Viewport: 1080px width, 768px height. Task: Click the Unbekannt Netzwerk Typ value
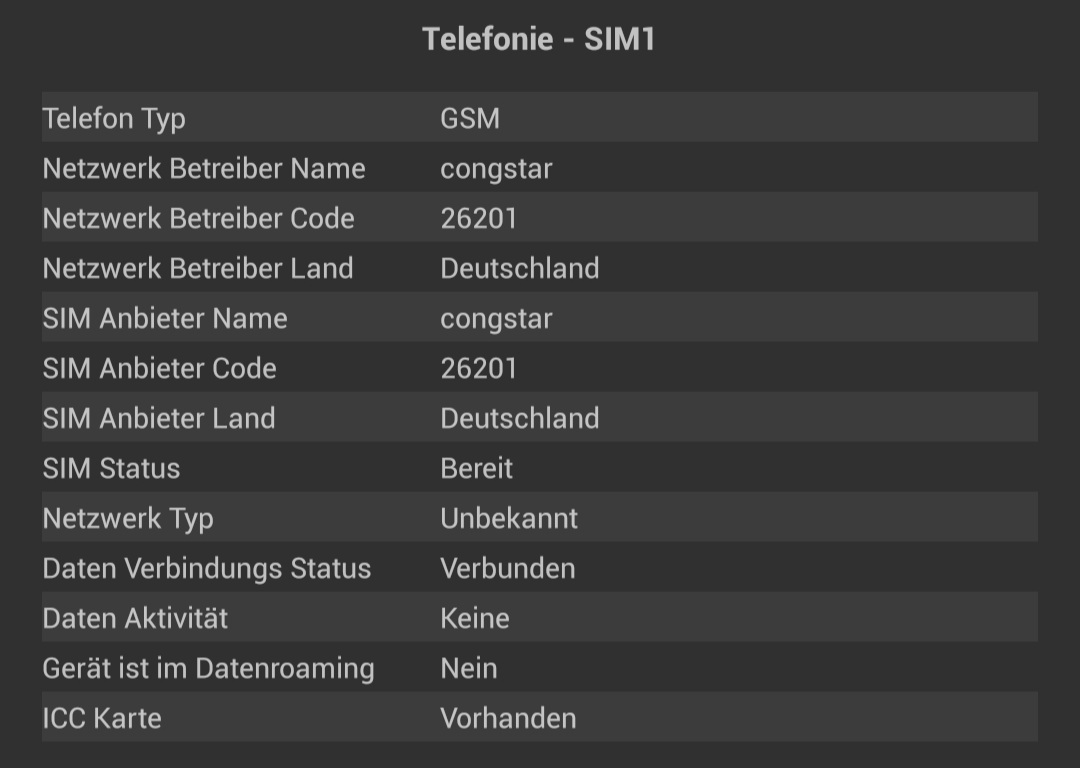tap(509, 518)
